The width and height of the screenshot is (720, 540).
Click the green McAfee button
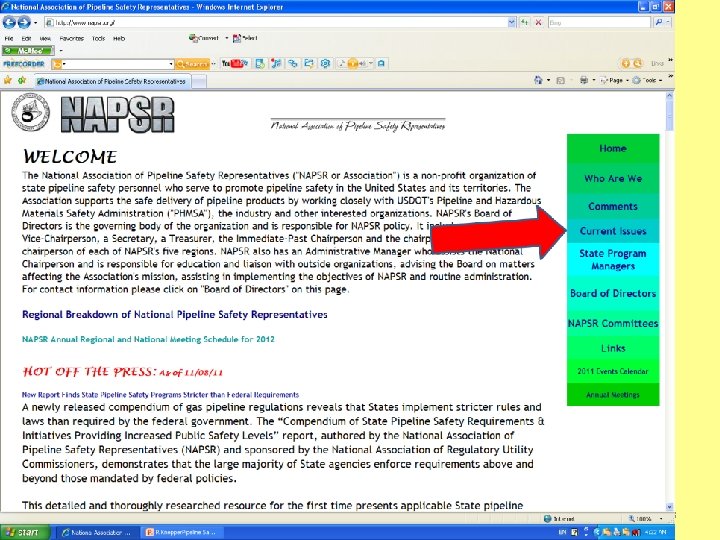[28, 51]
